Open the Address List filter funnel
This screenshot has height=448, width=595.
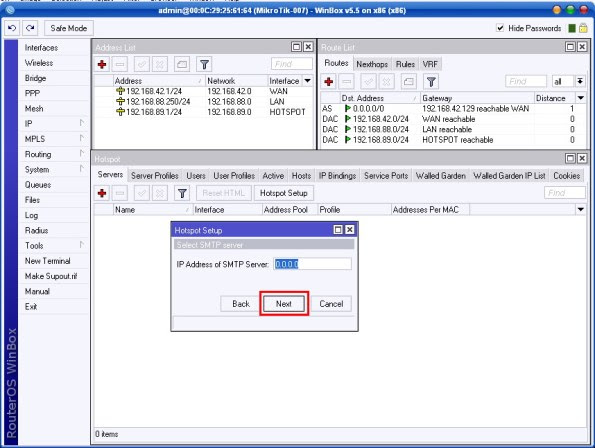coord(204,64)
